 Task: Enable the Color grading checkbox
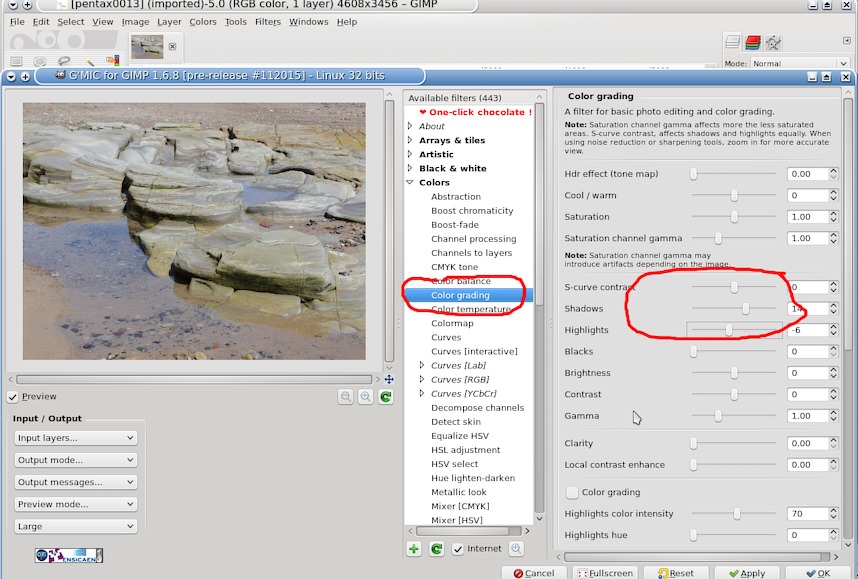[x=572, y=493]
